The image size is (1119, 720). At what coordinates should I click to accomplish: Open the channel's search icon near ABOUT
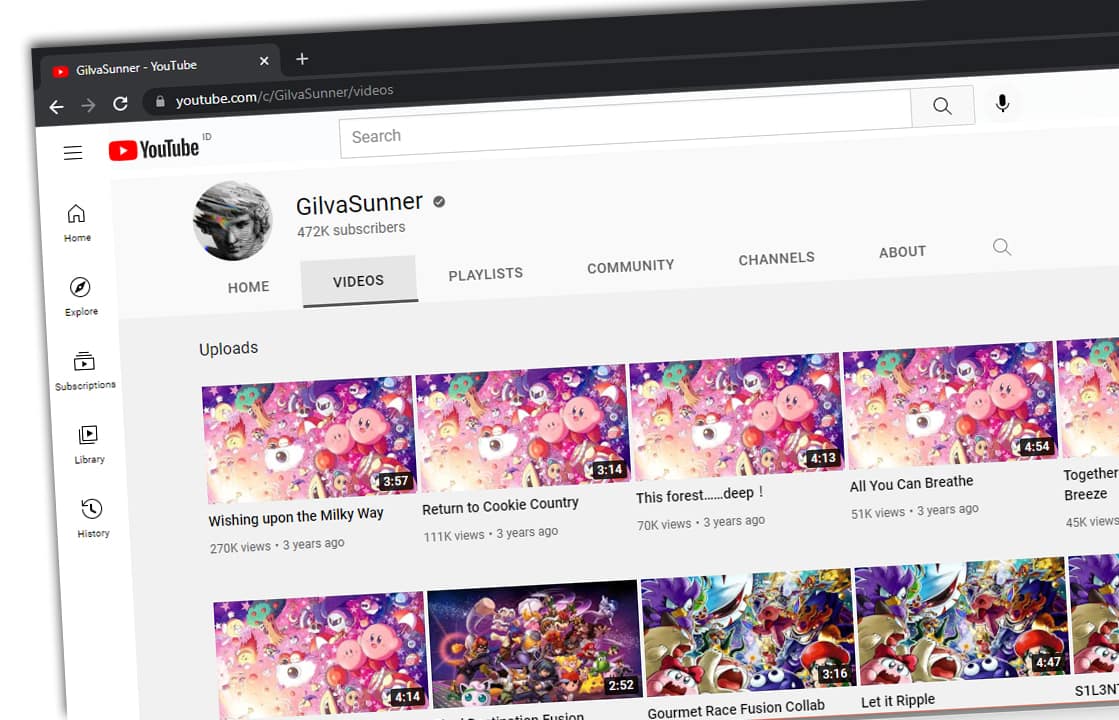coord(1002,247)
